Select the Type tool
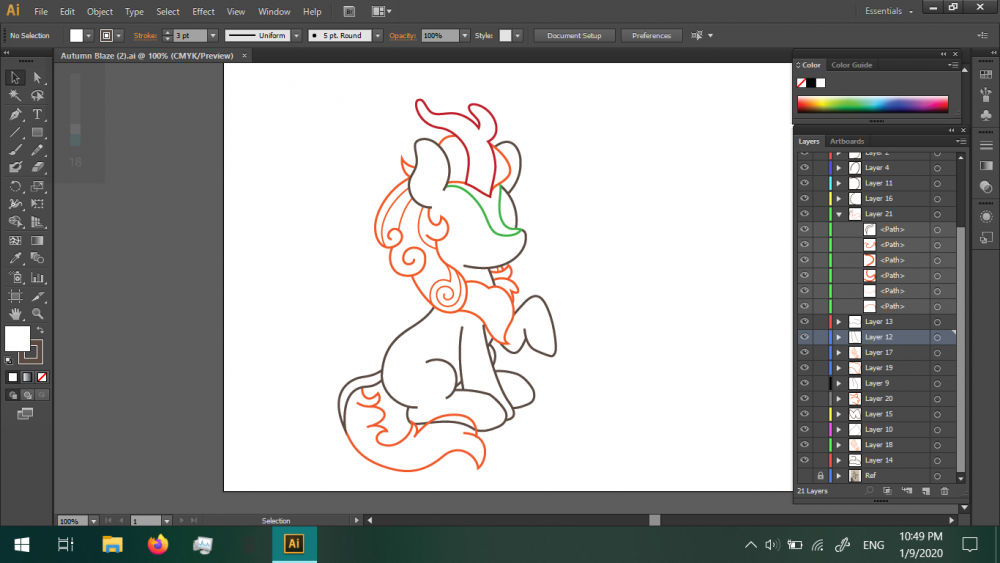The height and width of the screenshot is (563, 1000). tap(38, 115)
